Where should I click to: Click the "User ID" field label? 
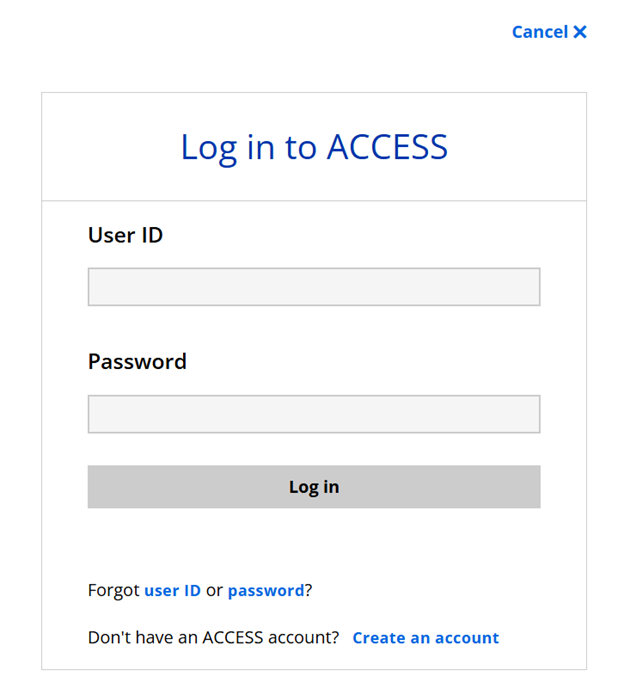(x=125, y=235)
